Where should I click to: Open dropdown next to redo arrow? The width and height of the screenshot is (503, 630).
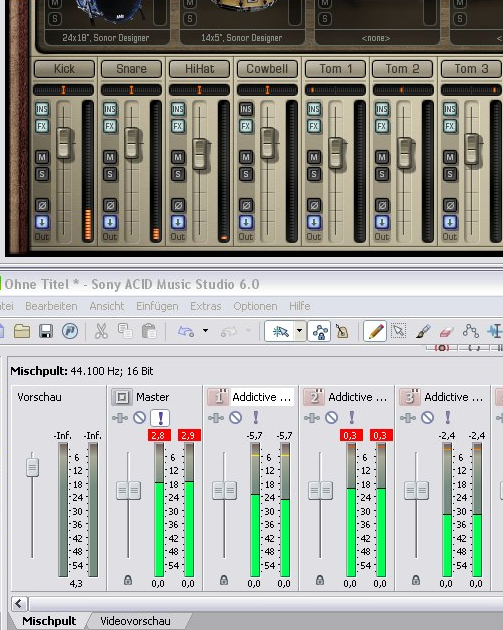(248, 331)
